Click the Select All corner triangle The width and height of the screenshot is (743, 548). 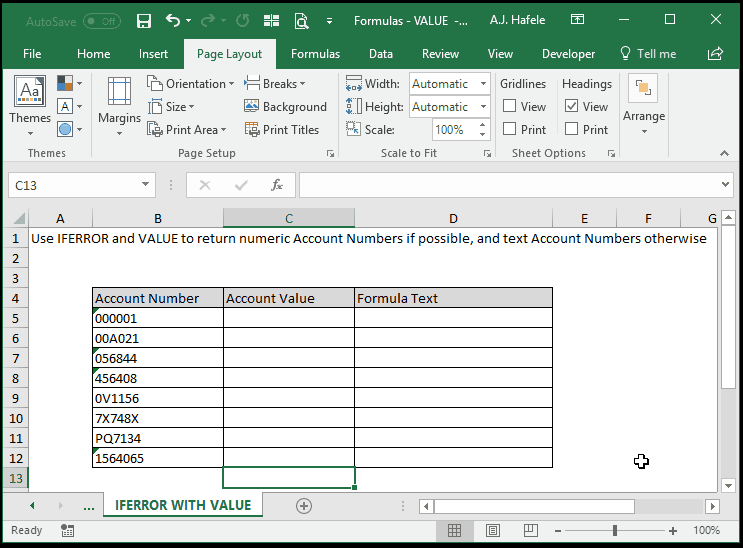coord(18,218)
